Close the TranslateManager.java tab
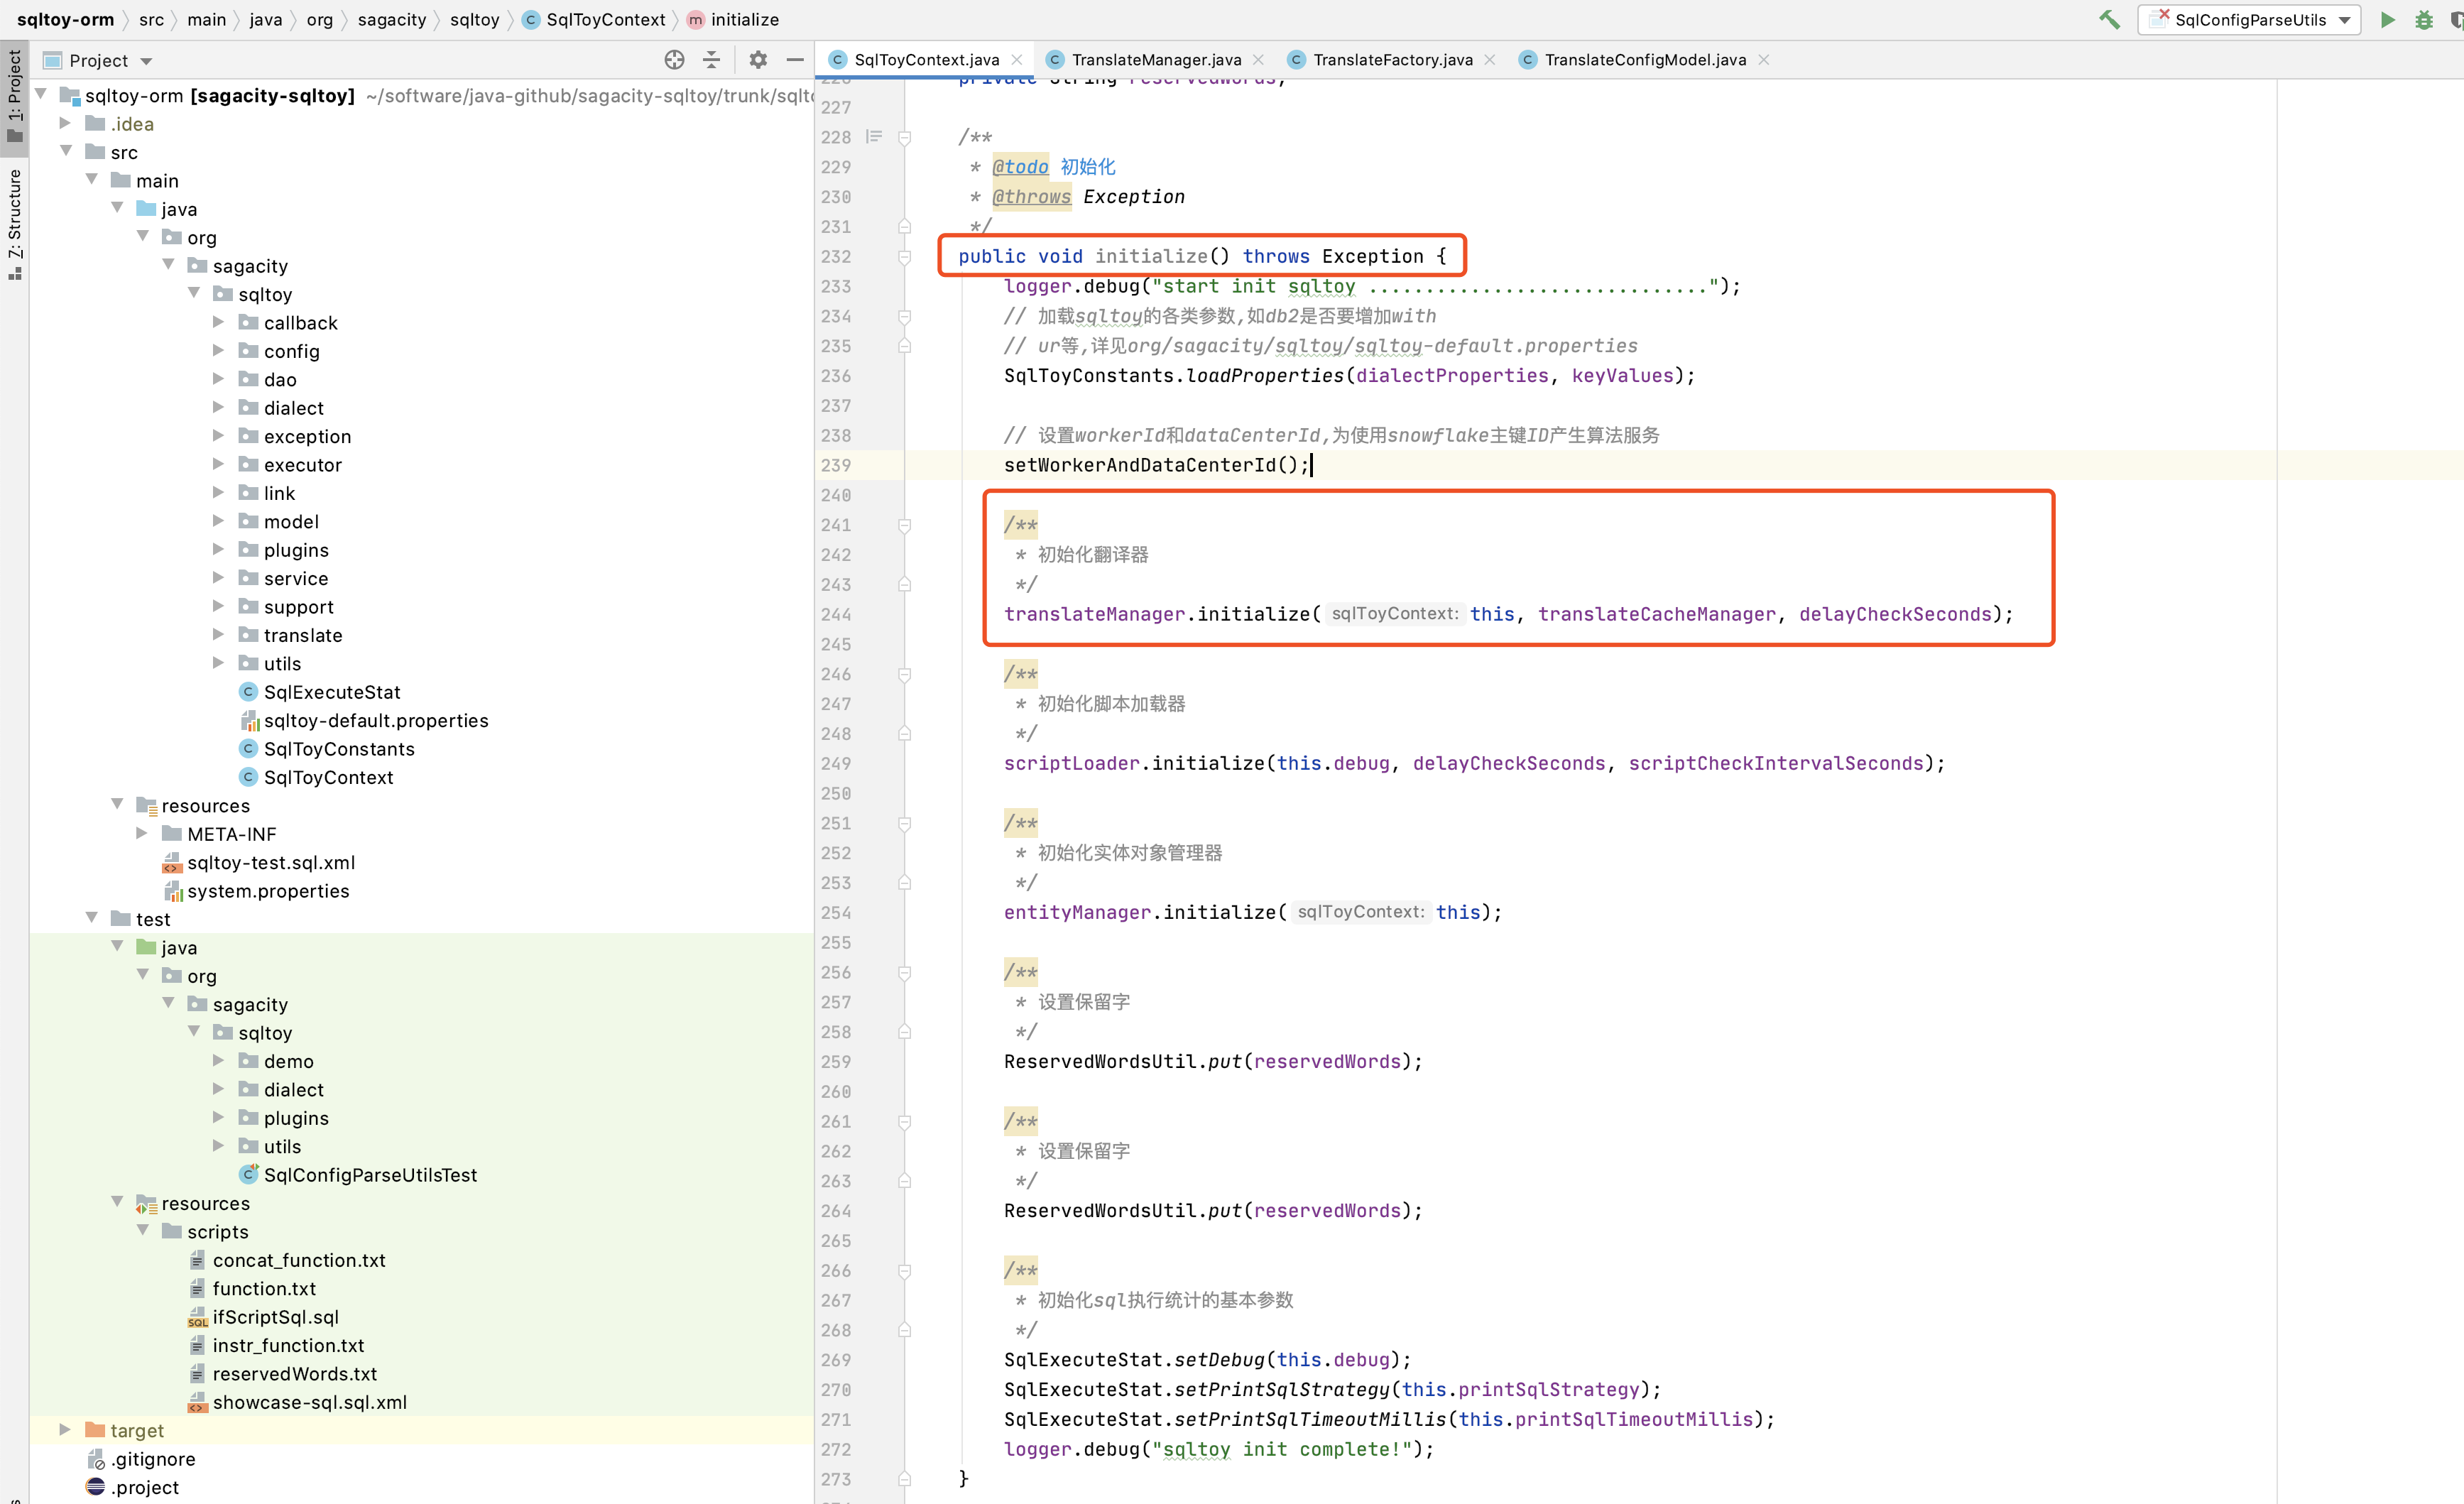The height and width of the screenshot is (1504, 2464). pos(1259,60)
